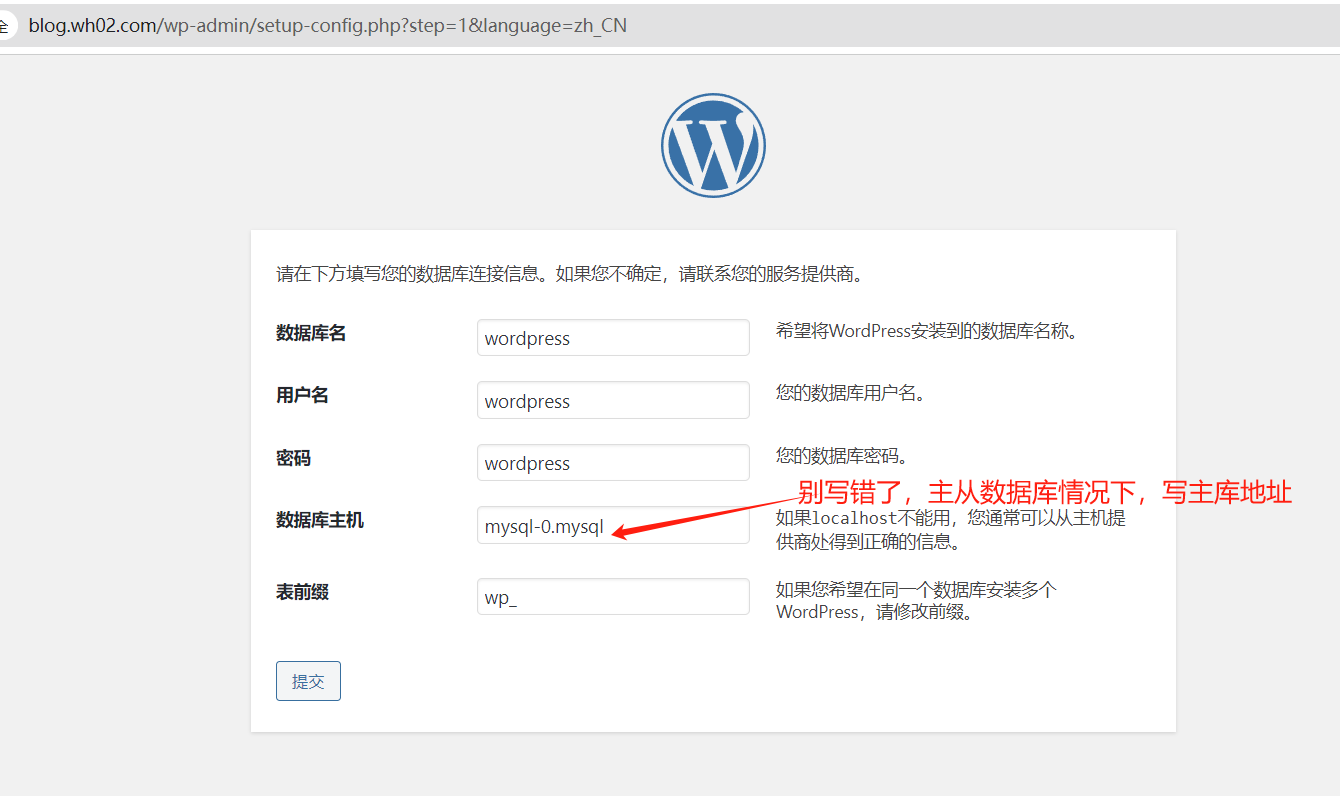Image resolution: width=1340 pixels, height=796 pixels.
Task: Click the 数据库名 label
Action: coord(311,333)
